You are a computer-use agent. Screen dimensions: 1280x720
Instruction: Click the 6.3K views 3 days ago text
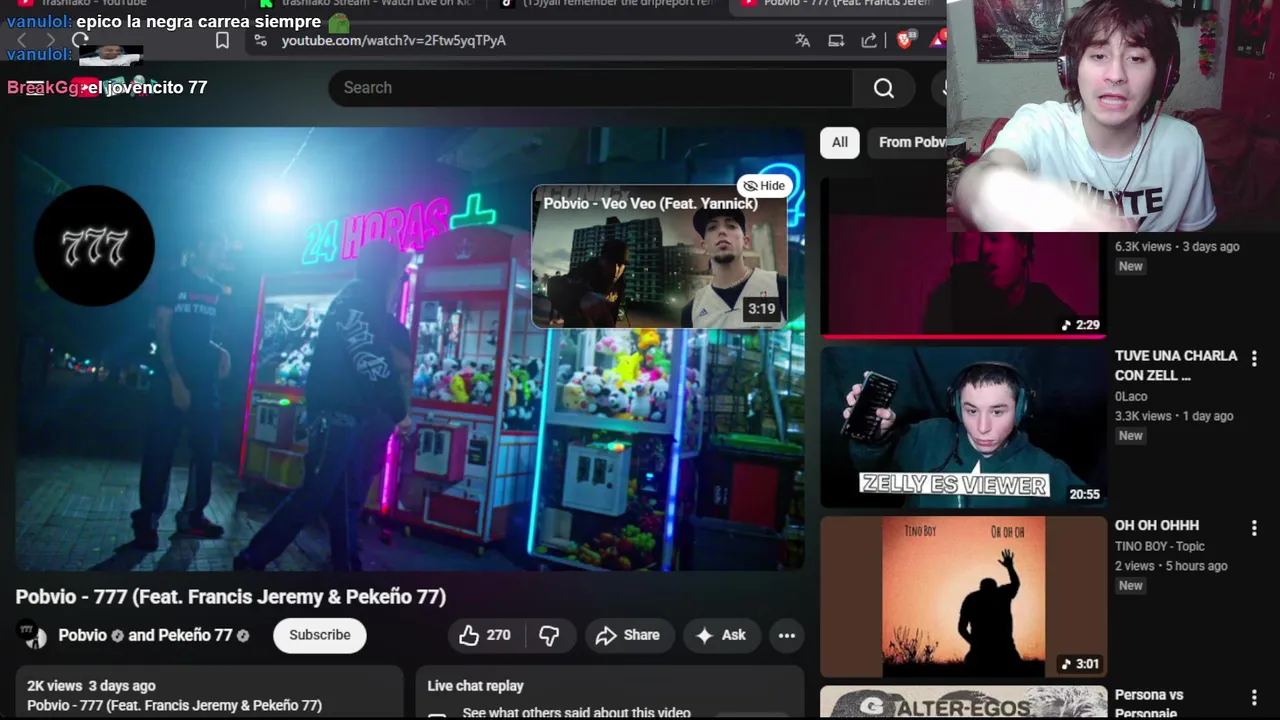1177,246
